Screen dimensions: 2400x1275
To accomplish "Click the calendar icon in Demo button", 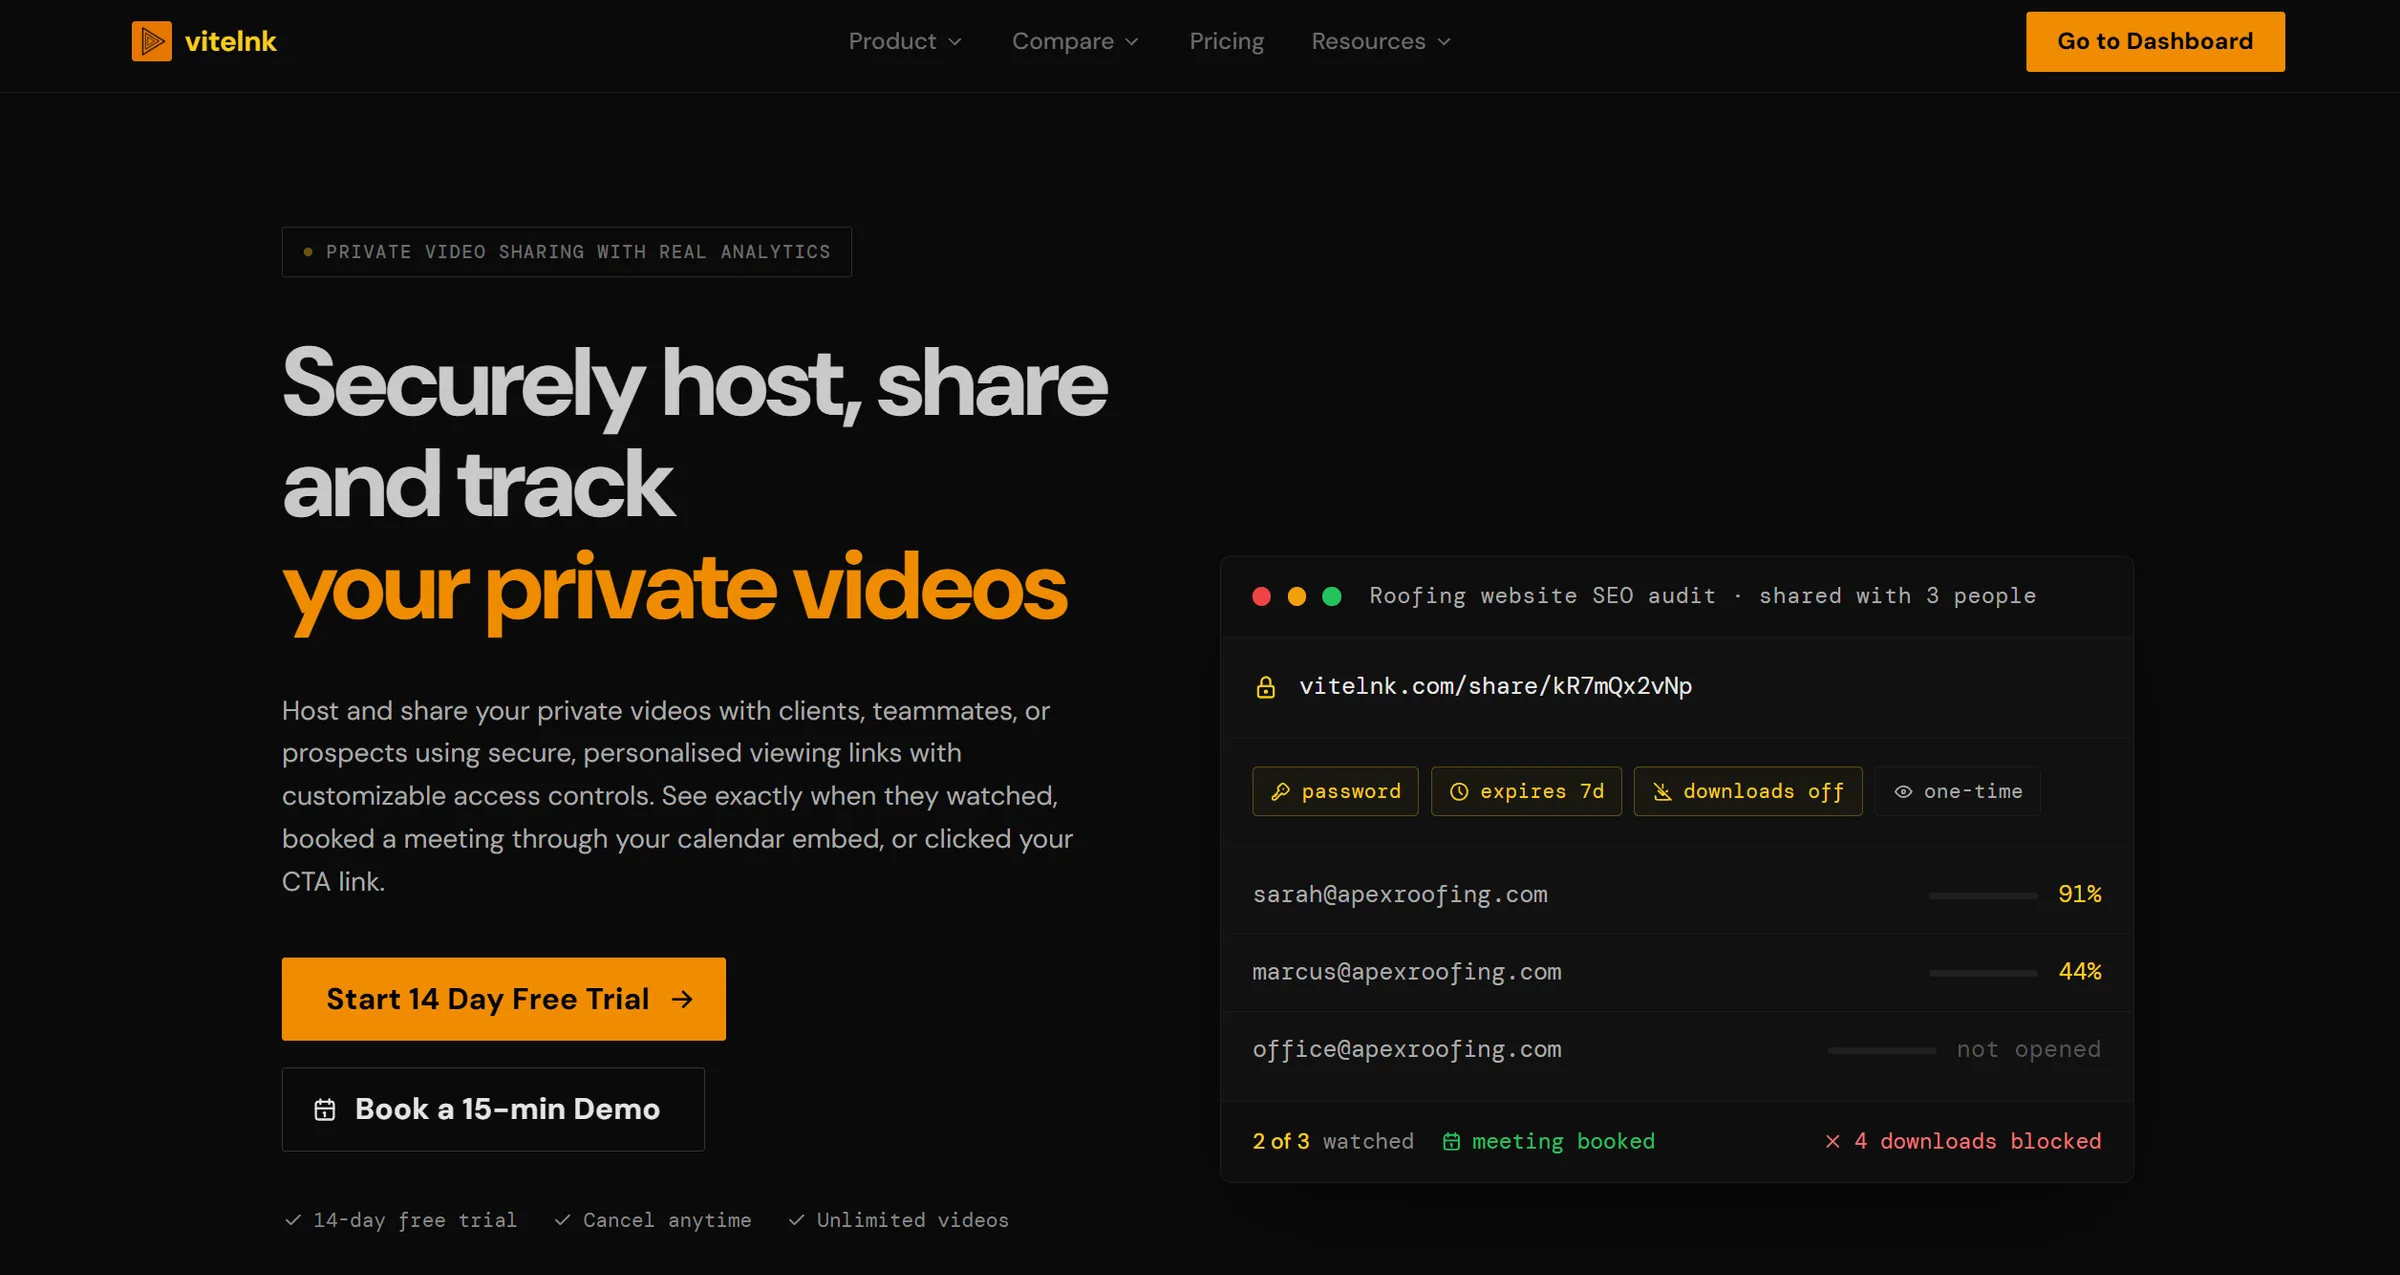I will click(325, 1109).
